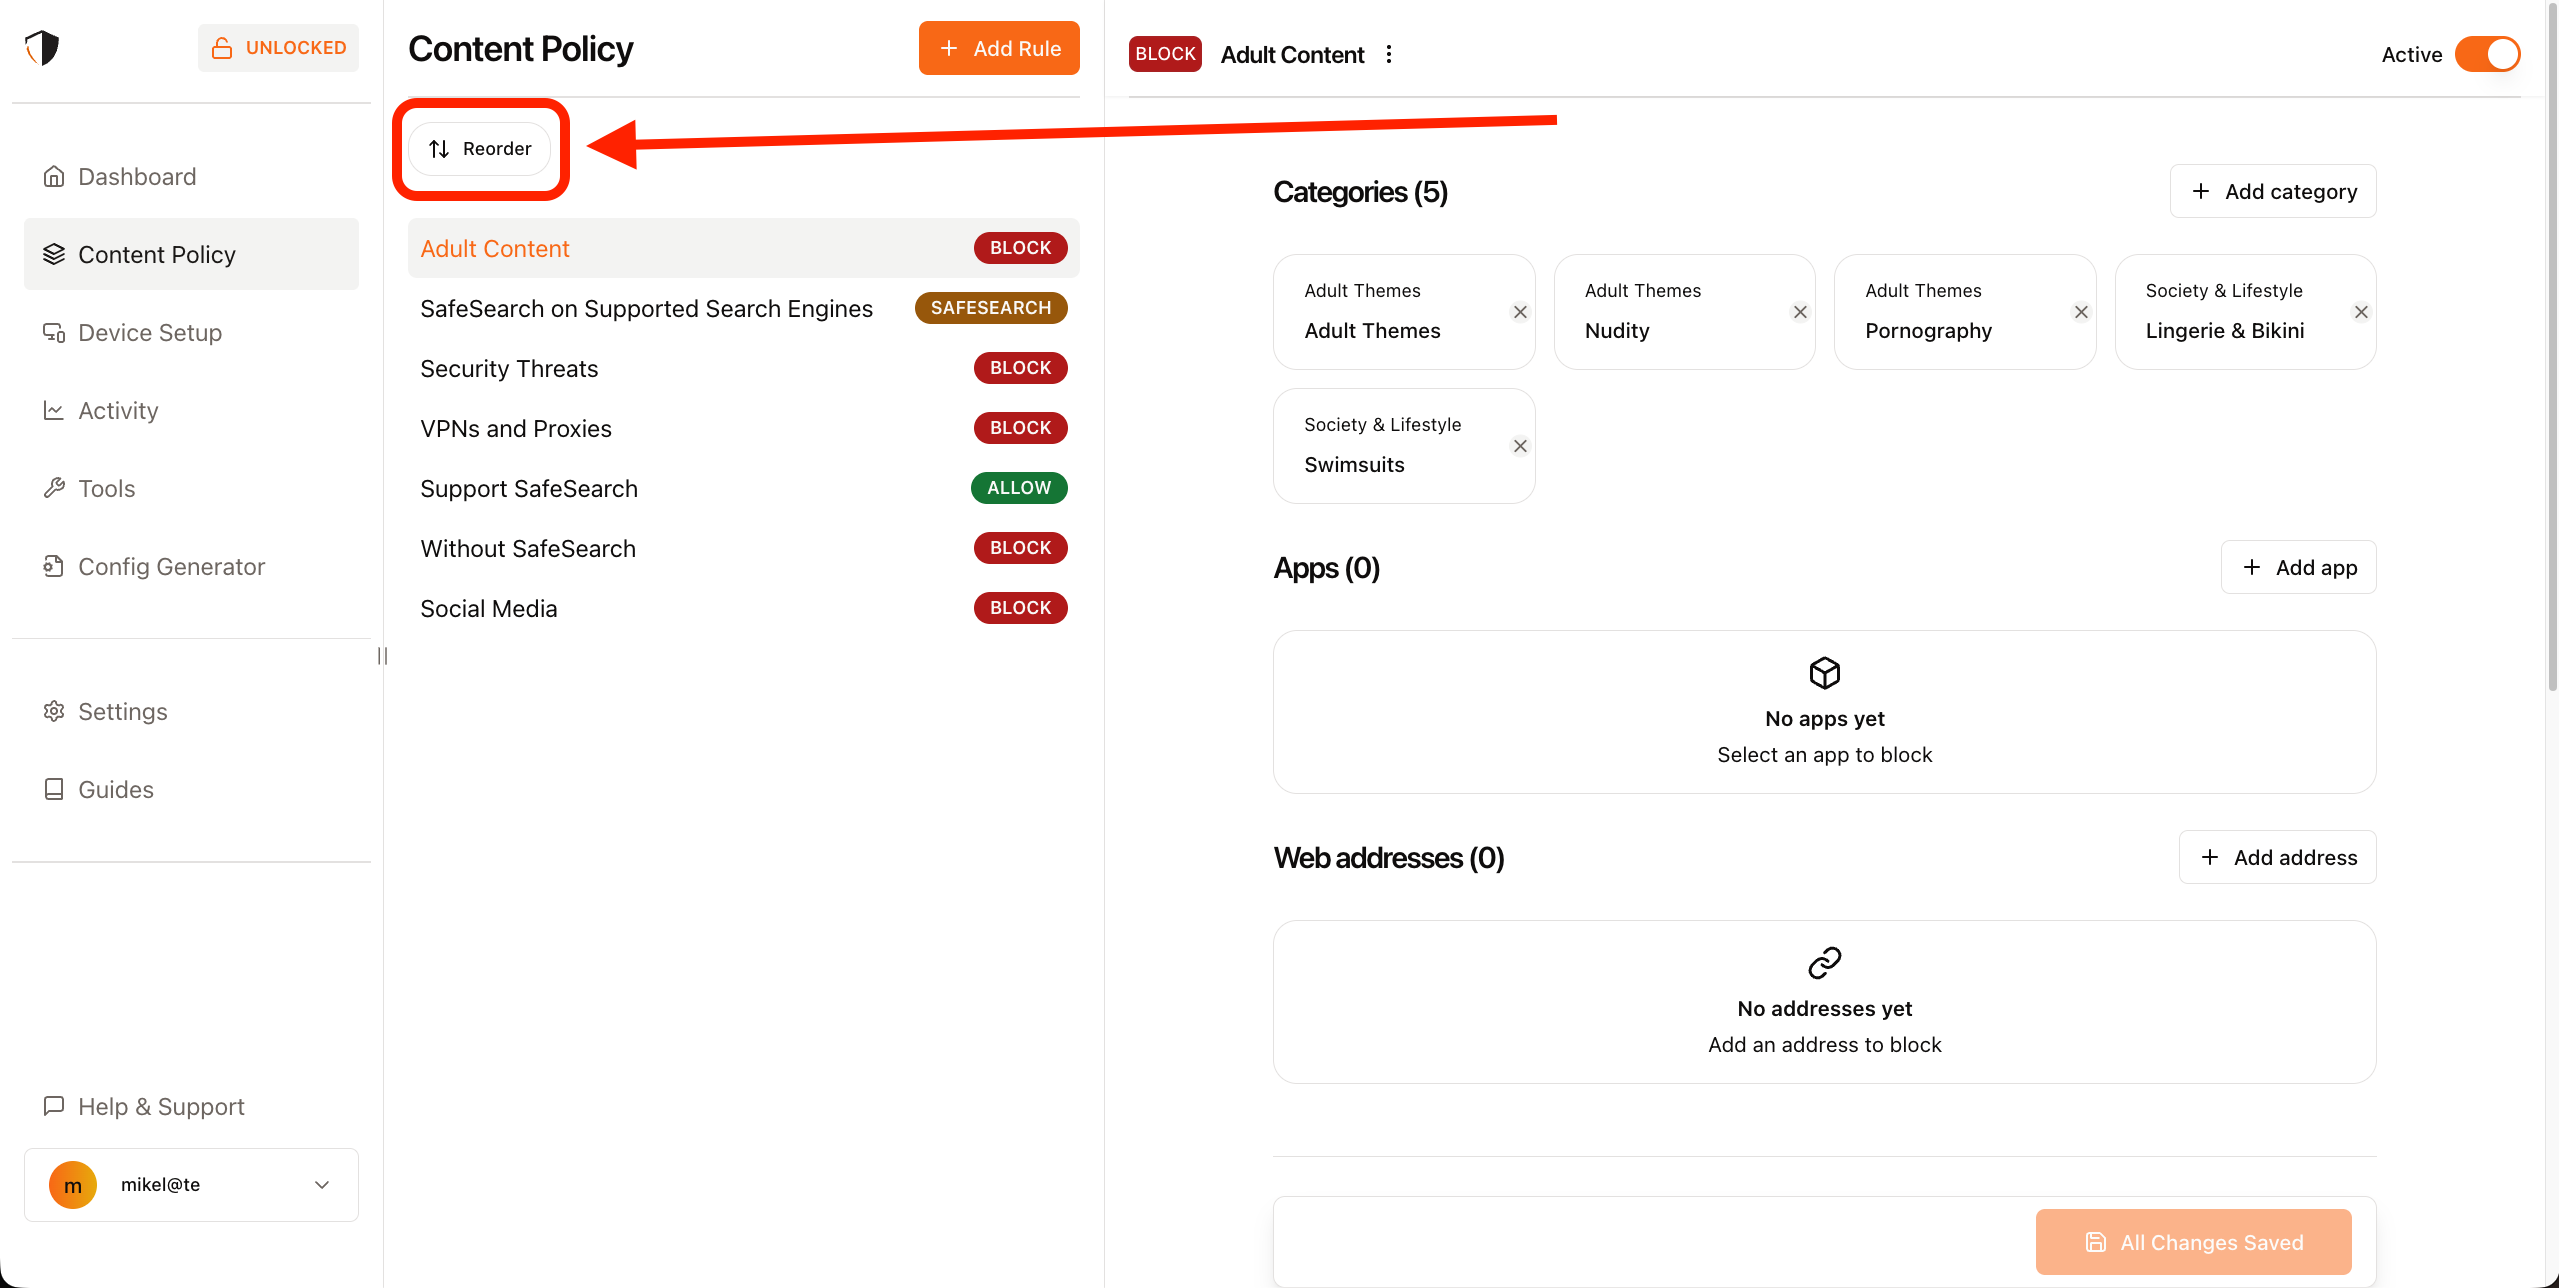Screen dimensions: 2559x1288
Task: Click the Reorder rules button
Action: [480, 149]
